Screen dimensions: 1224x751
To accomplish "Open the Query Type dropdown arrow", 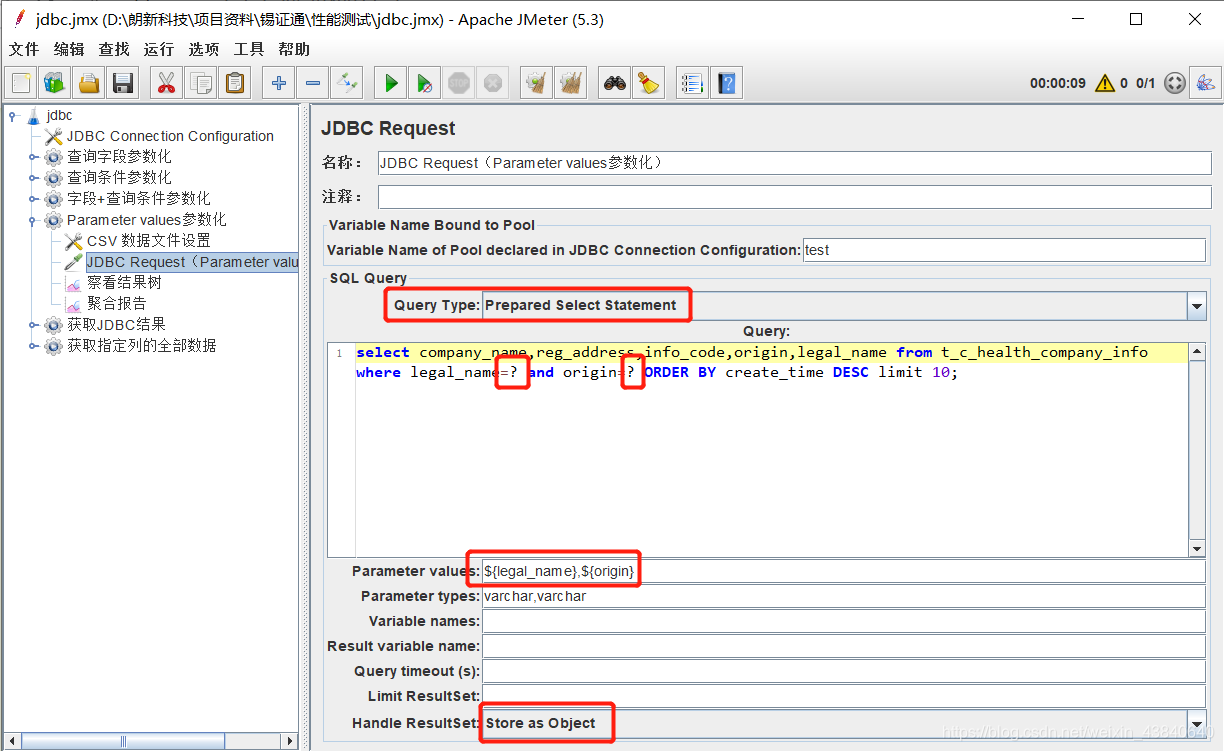I will (1197, 306).
